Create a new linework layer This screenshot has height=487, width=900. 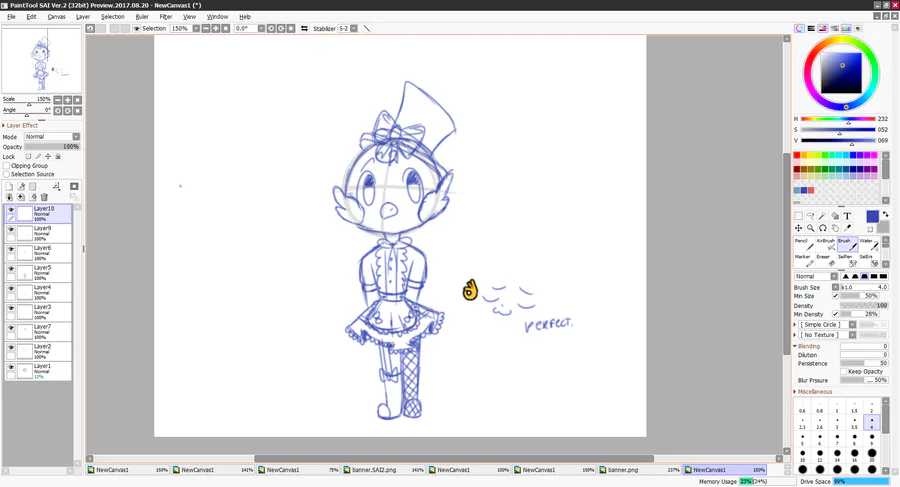pyautogui.click(x=21, y=187)
